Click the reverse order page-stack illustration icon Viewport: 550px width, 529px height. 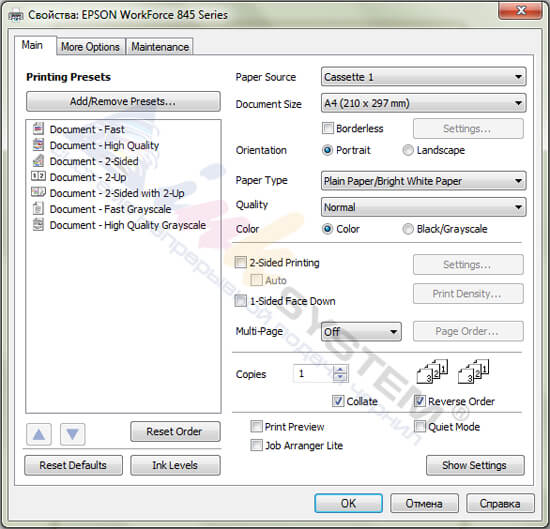click(474, 371)
